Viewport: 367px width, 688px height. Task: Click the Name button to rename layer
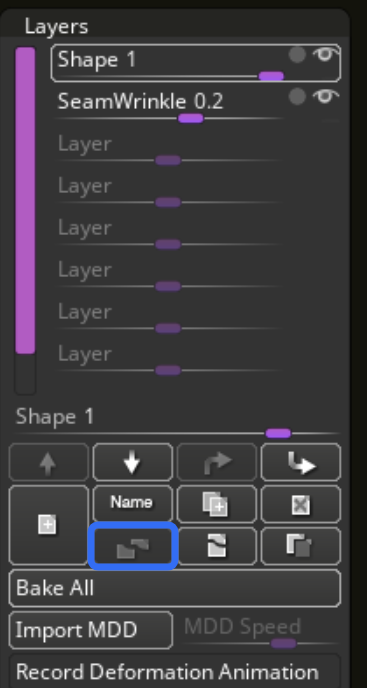pos(132,504)
